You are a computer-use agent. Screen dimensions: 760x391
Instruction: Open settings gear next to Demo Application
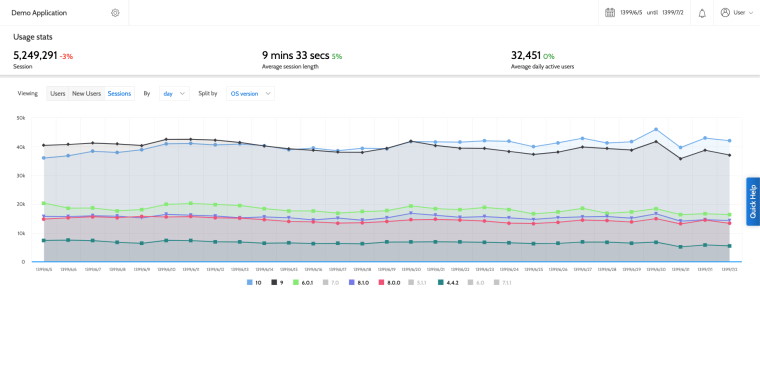pyautogui.click(x=115, y=13)
